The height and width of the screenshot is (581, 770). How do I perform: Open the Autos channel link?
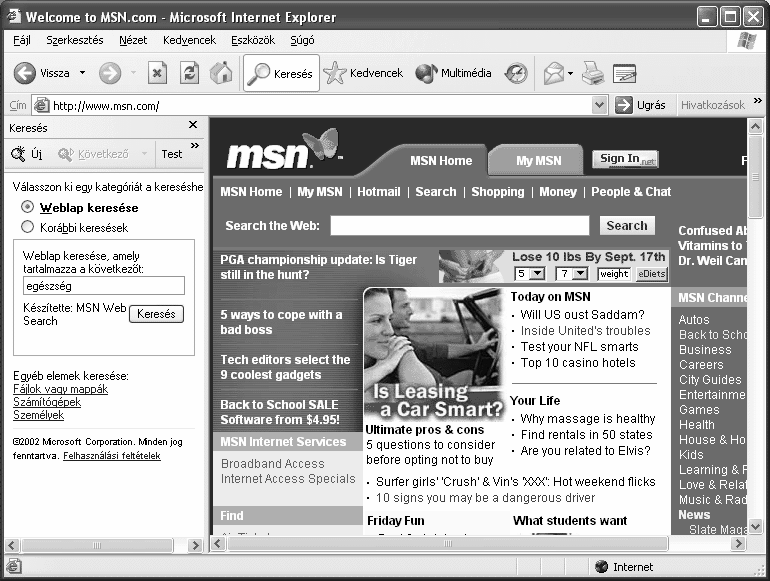[694, 319]
